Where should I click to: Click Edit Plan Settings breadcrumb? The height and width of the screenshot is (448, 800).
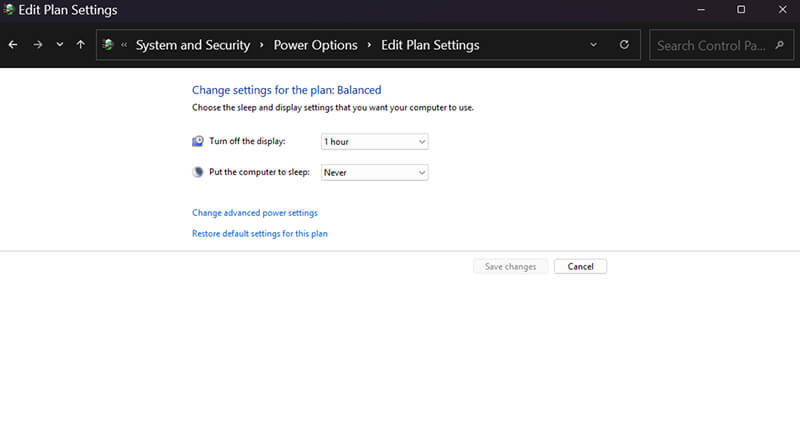430,45
